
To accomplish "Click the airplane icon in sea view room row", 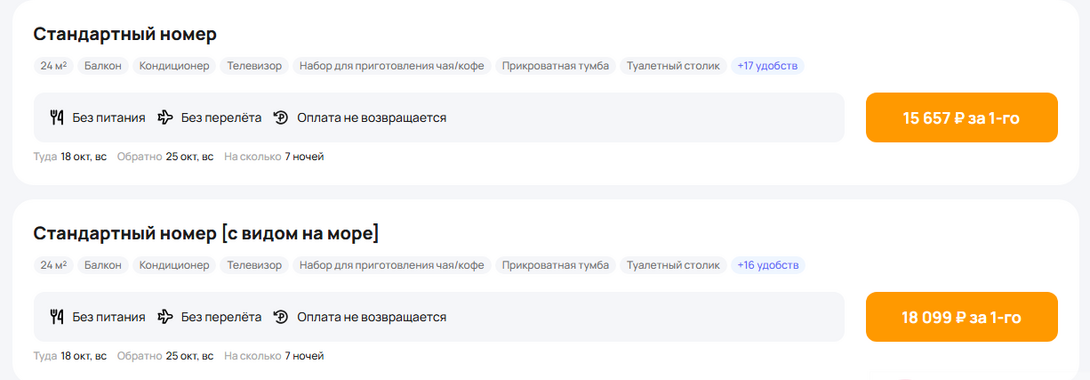I will tap(165, 317).
